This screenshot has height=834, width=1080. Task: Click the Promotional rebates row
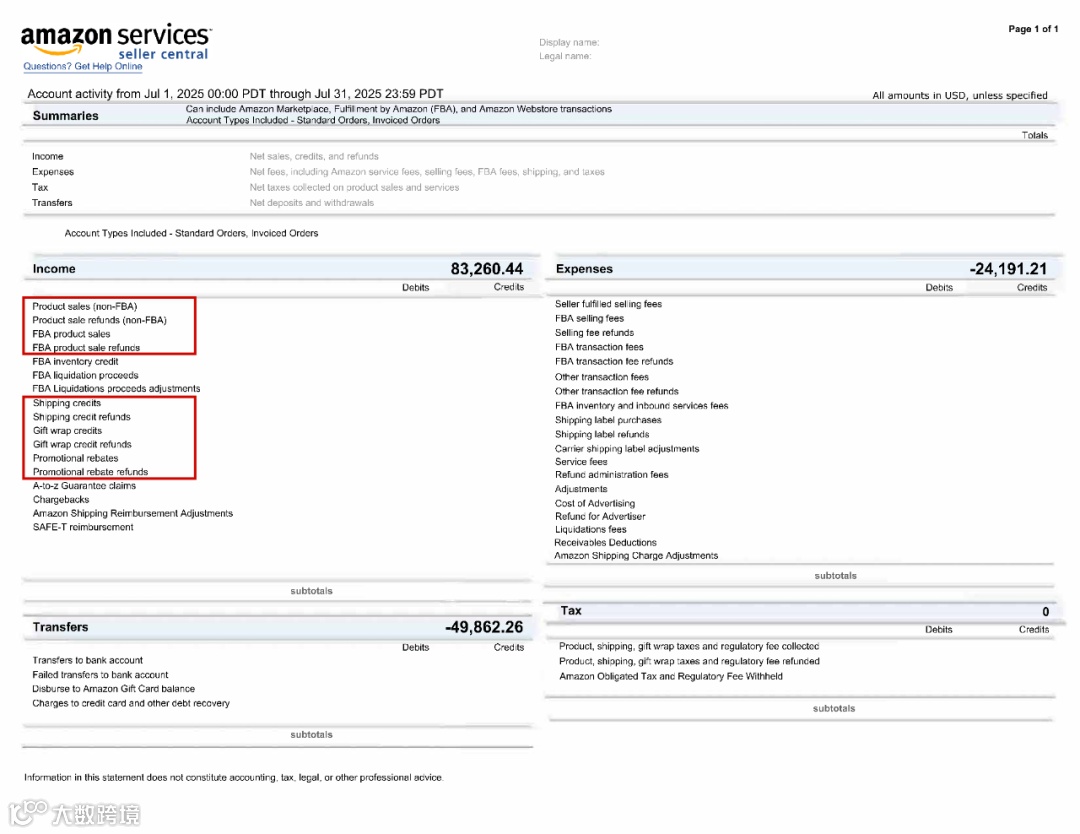click(x=76, y=458)
